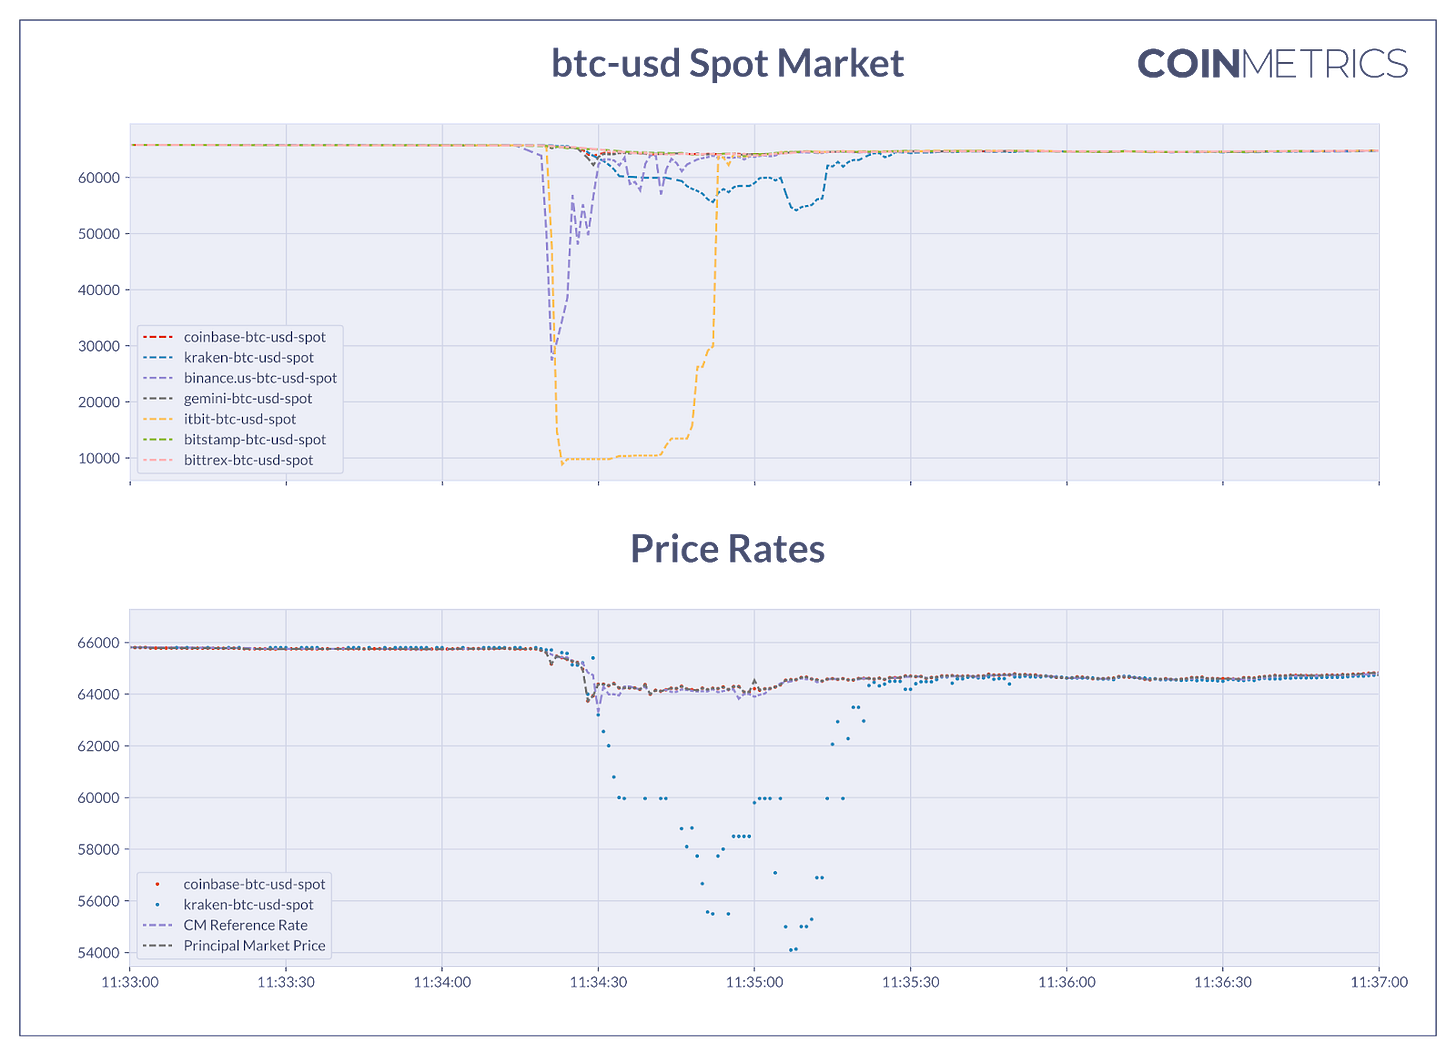
Task: Click the 30000 y-axis label in top chart
Action: click(x=98, y=346)
